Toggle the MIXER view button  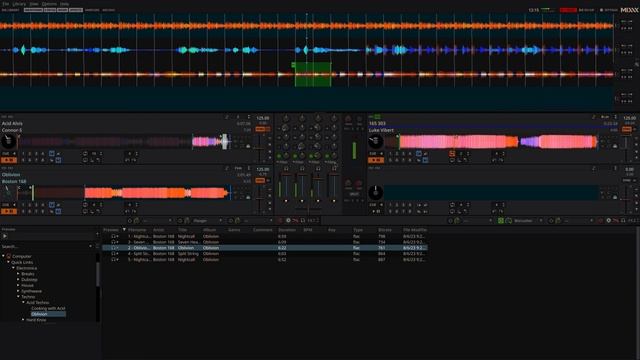tap(62, 10)
